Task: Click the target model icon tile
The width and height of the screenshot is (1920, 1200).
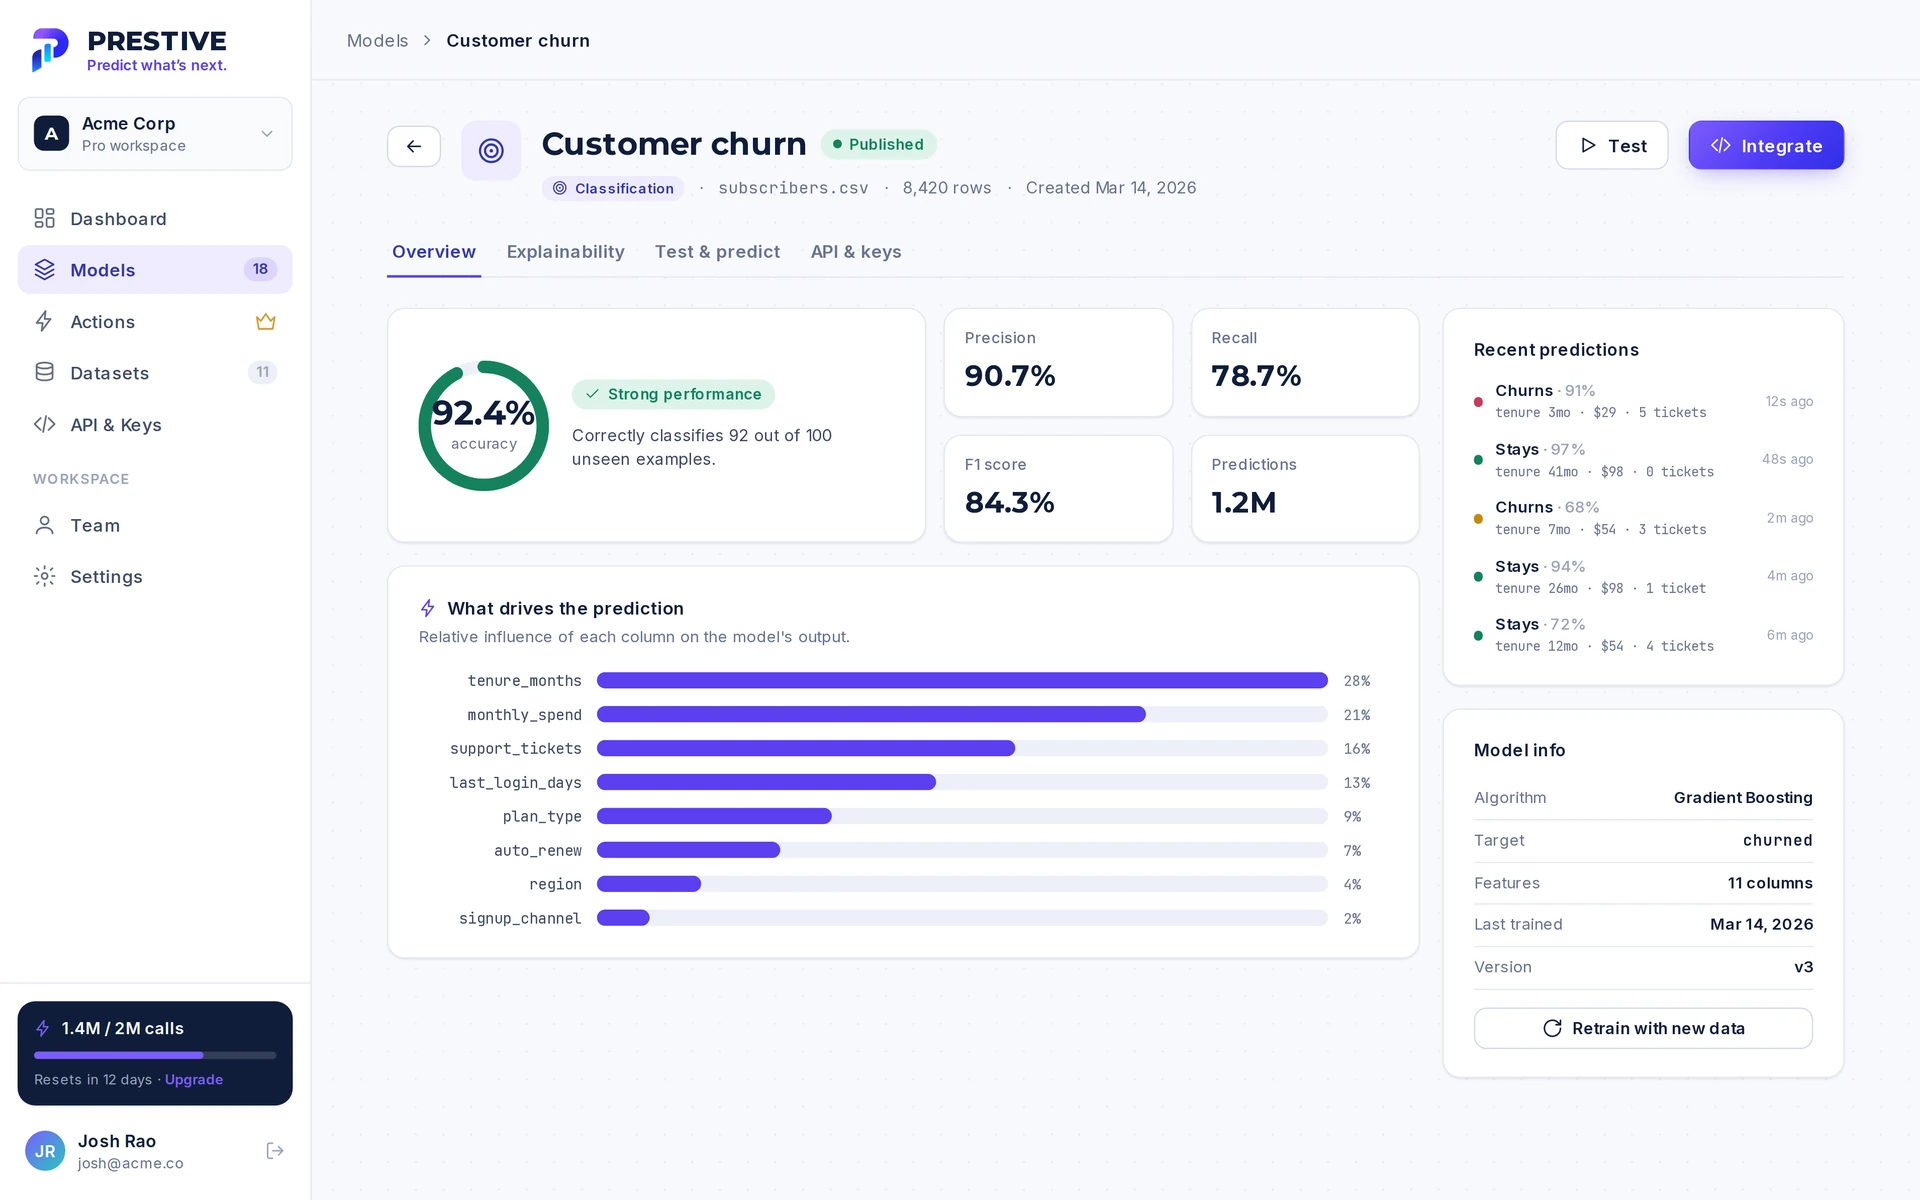Action: click(x=491, y=151)
